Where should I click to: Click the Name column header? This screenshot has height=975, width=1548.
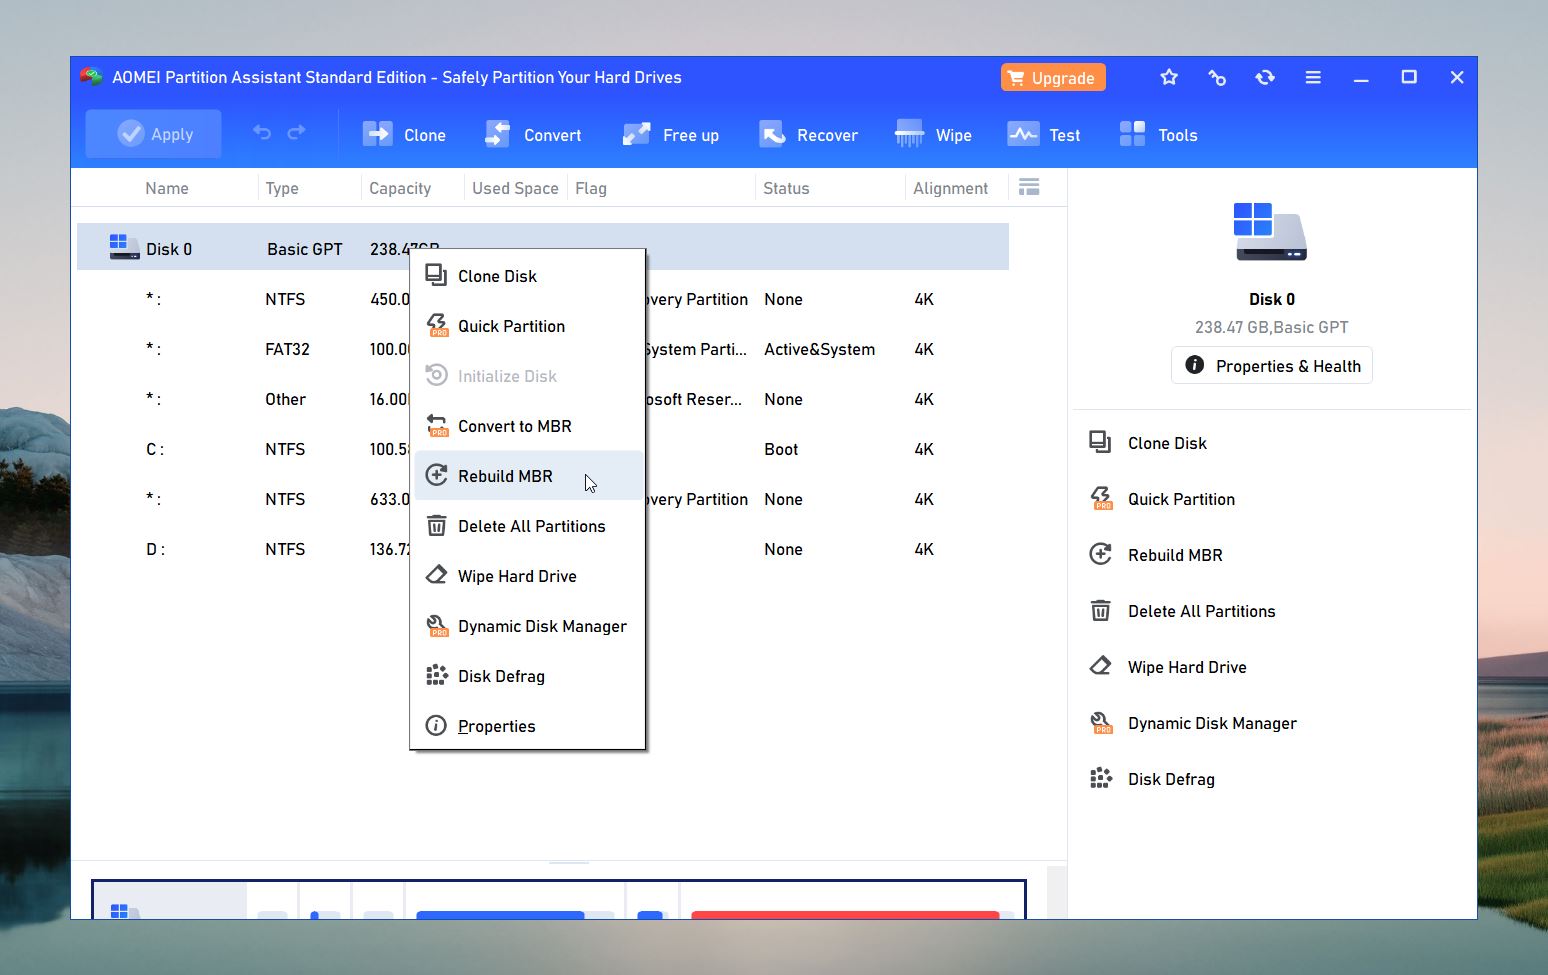pos(166,188)
